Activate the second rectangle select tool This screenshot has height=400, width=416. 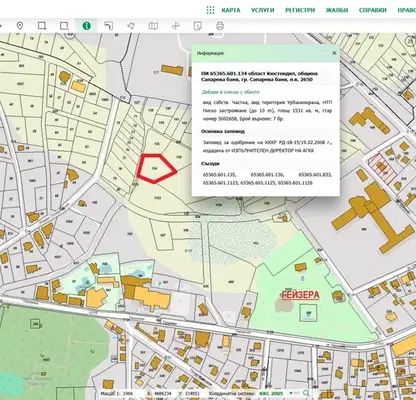point(64,26)
